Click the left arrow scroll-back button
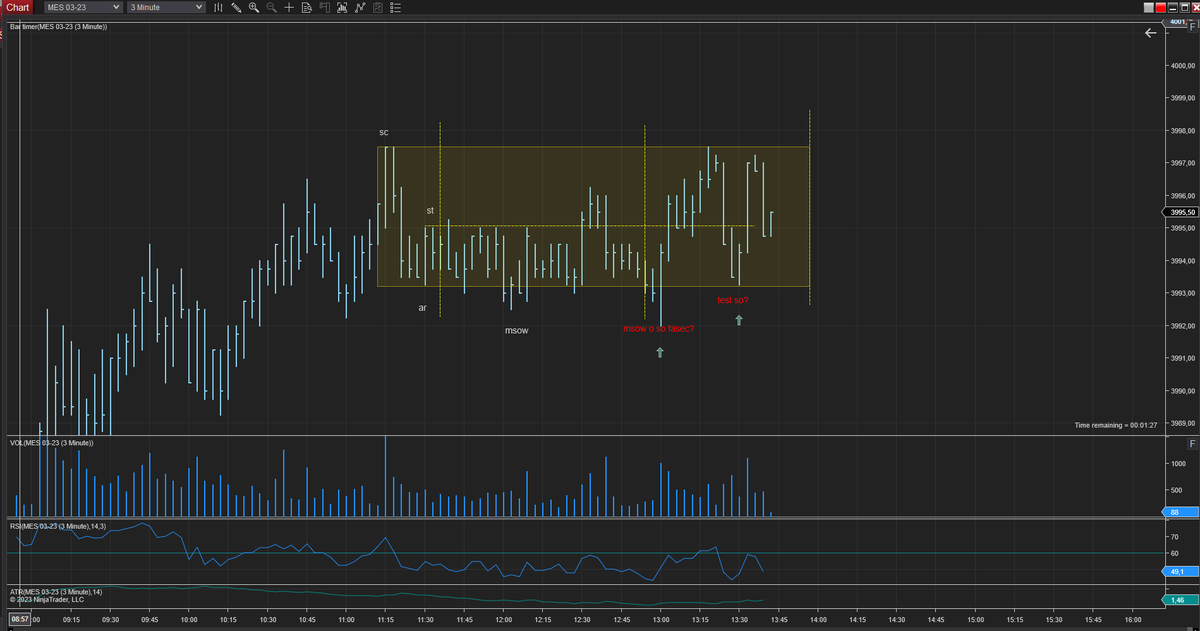 1150,33
